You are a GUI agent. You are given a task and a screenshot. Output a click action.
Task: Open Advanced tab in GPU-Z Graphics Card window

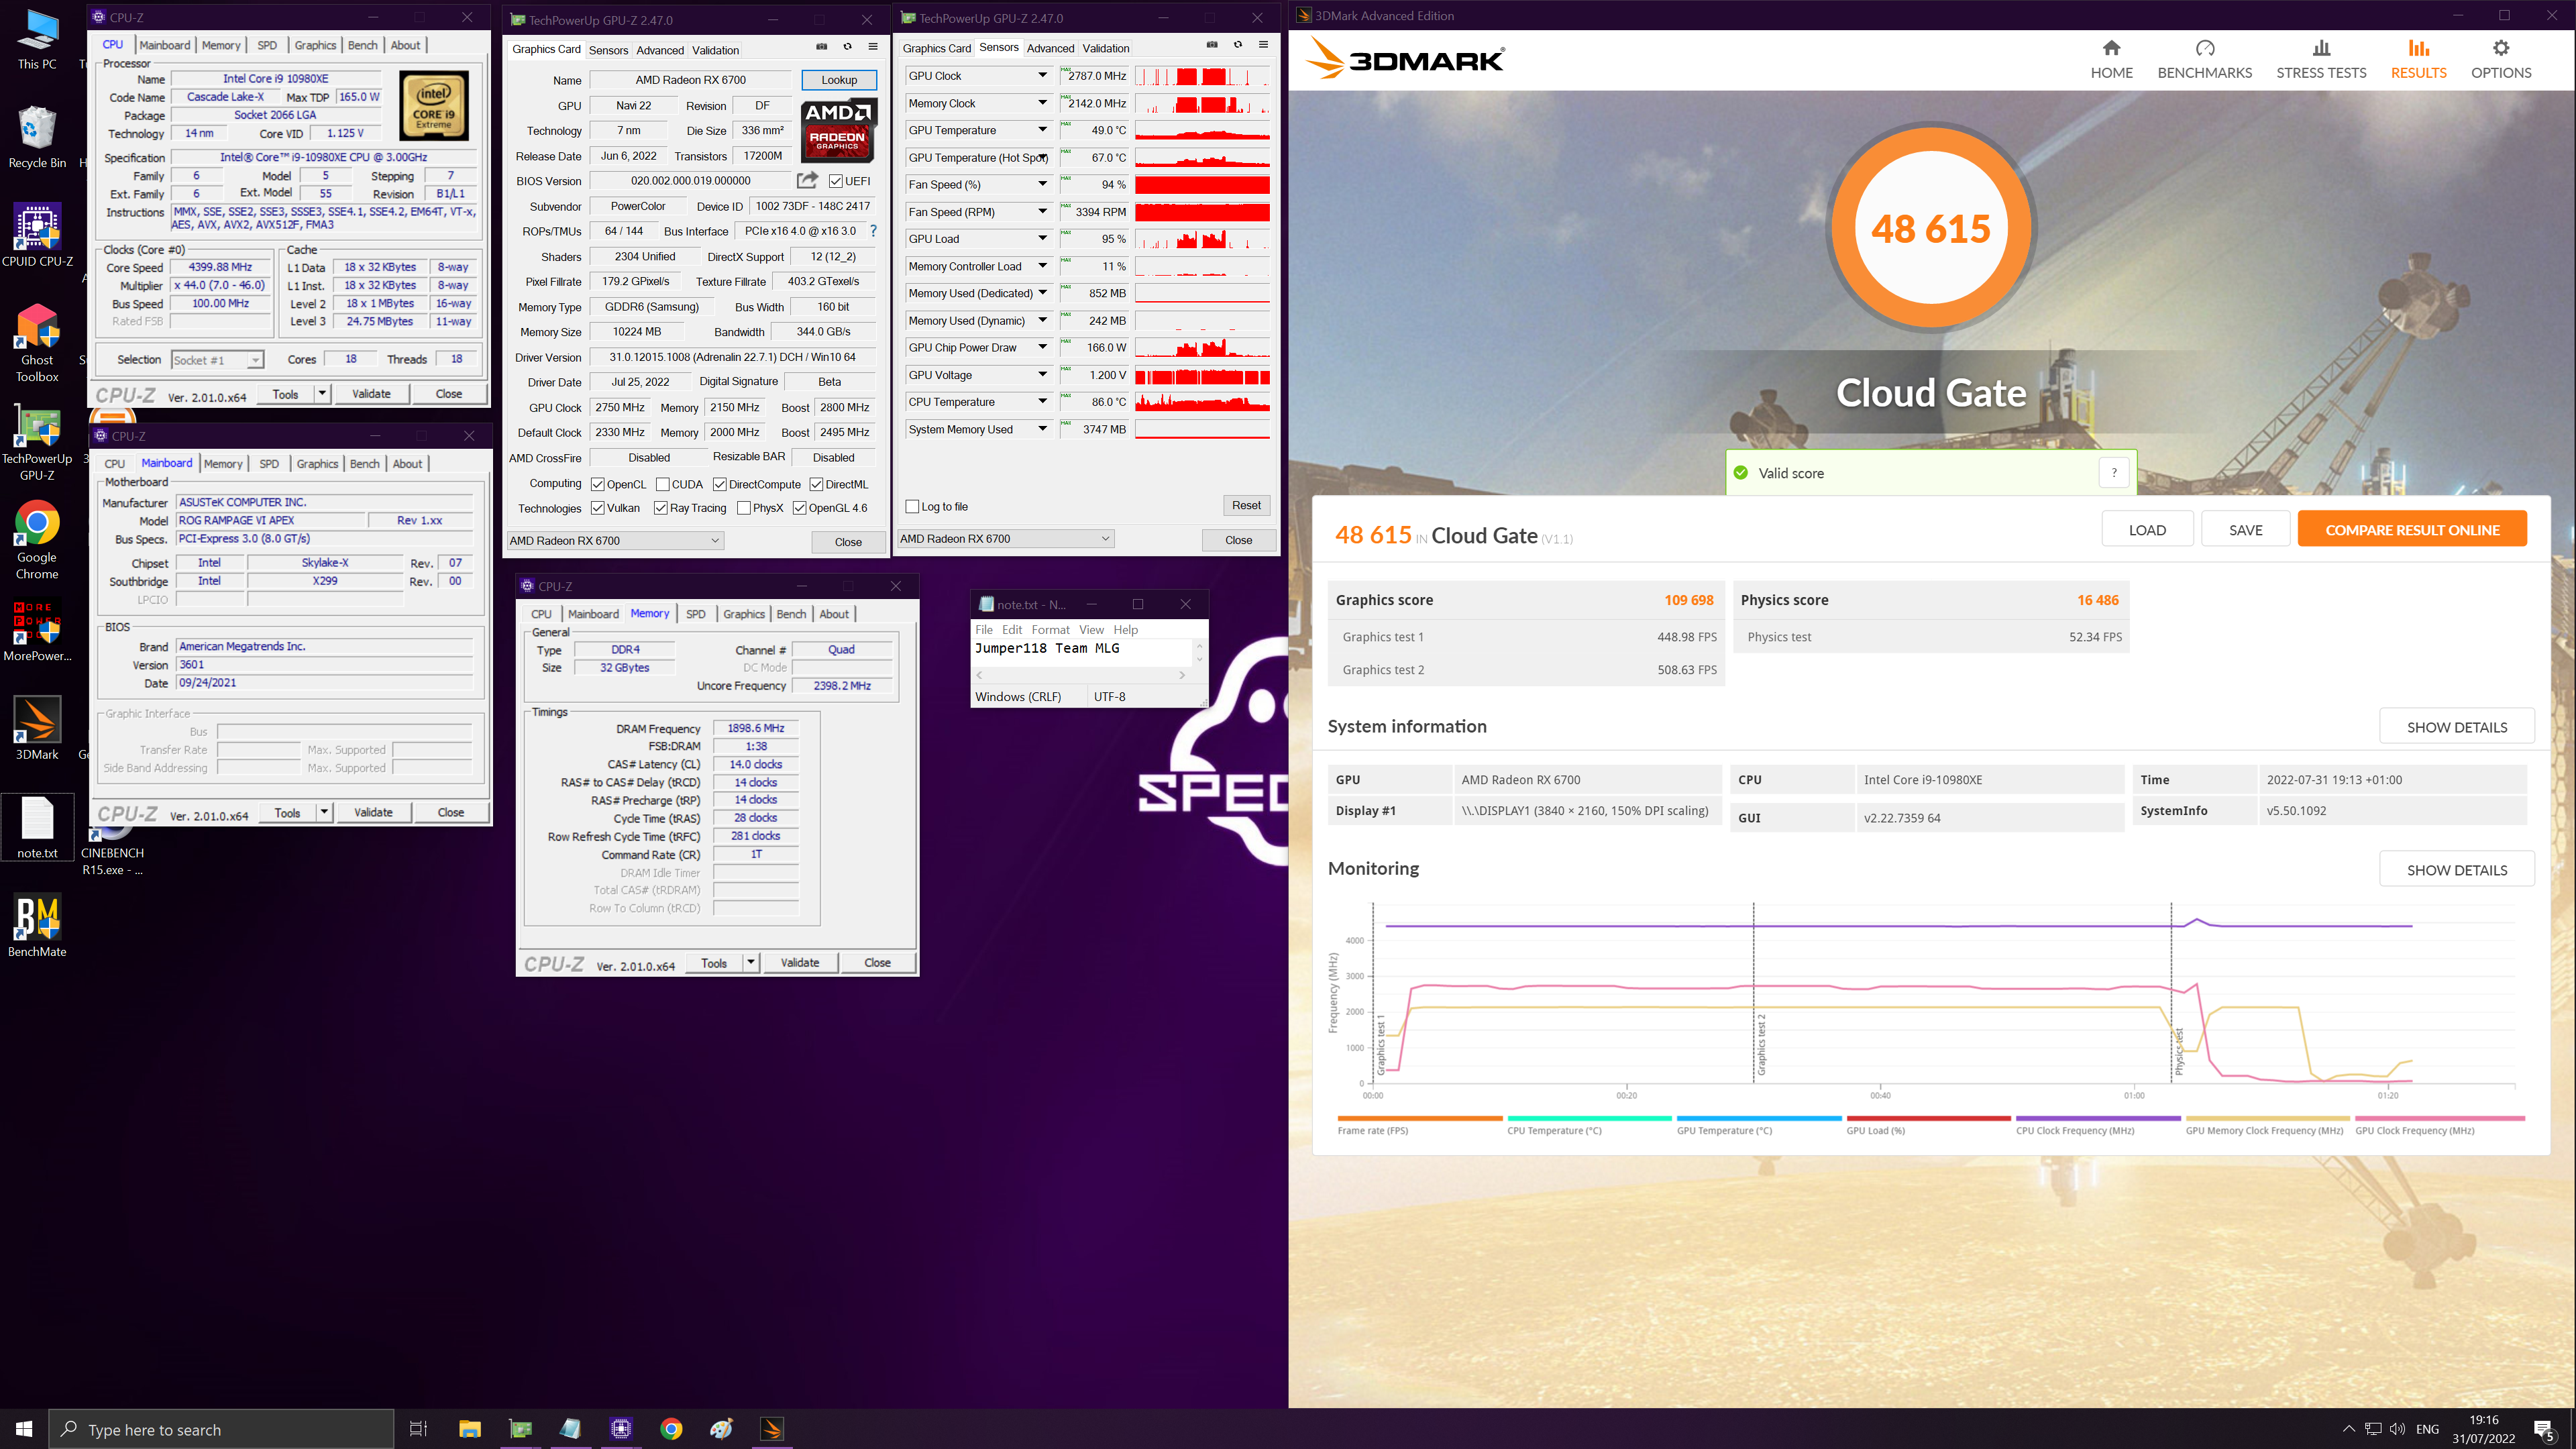click(x=660, y=50)
